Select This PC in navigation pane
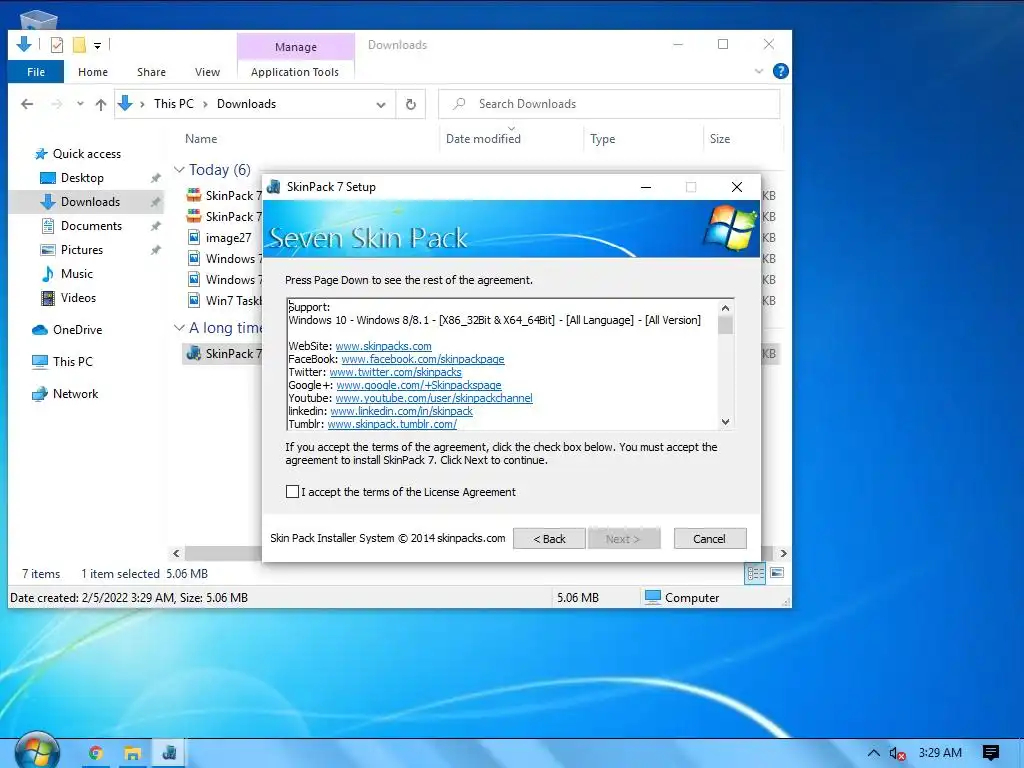Image resolution: width=1024 pixels, height=768 pixels. (72, 362)
